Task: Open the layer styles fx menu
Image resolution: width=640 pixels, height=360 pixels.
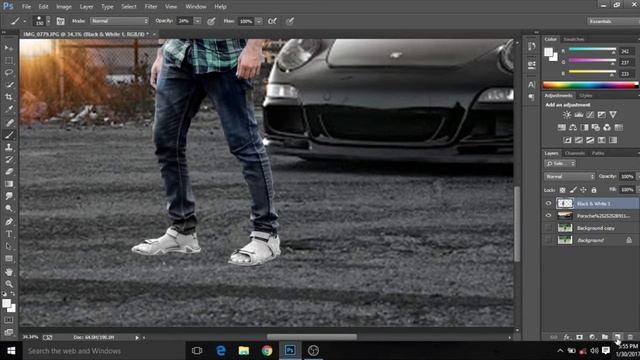Action: click(567, 337)
